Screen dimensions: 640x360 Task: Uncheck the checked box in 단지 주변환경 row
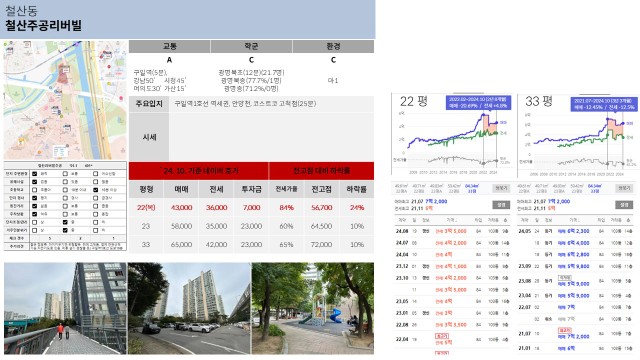[35, 174]
